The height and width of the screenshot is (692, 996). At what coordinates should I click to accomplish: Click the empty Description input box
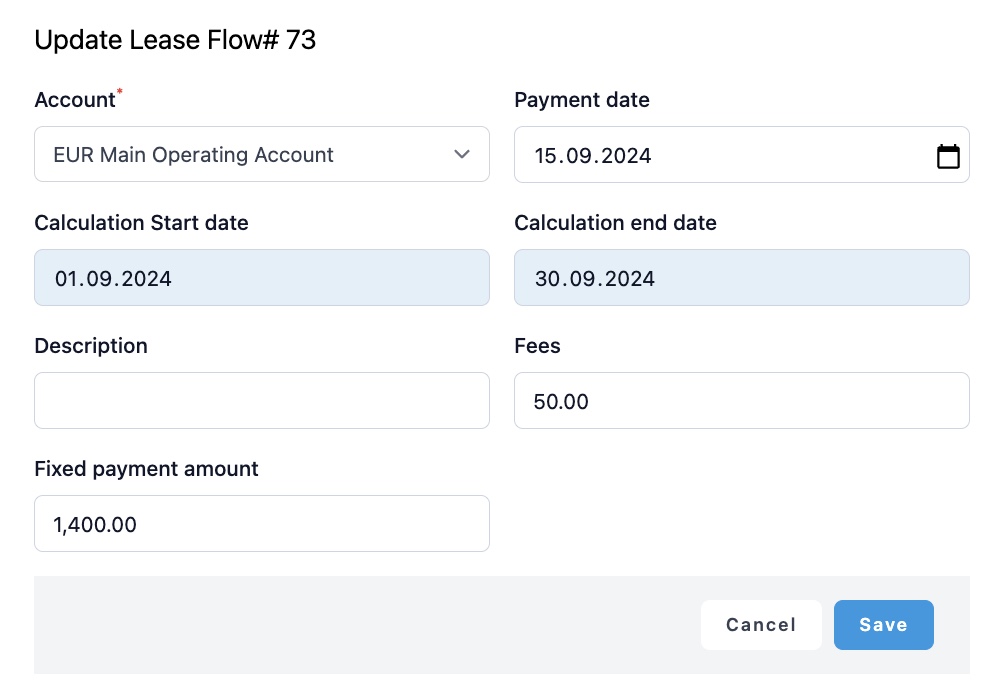tap(262, 400)
